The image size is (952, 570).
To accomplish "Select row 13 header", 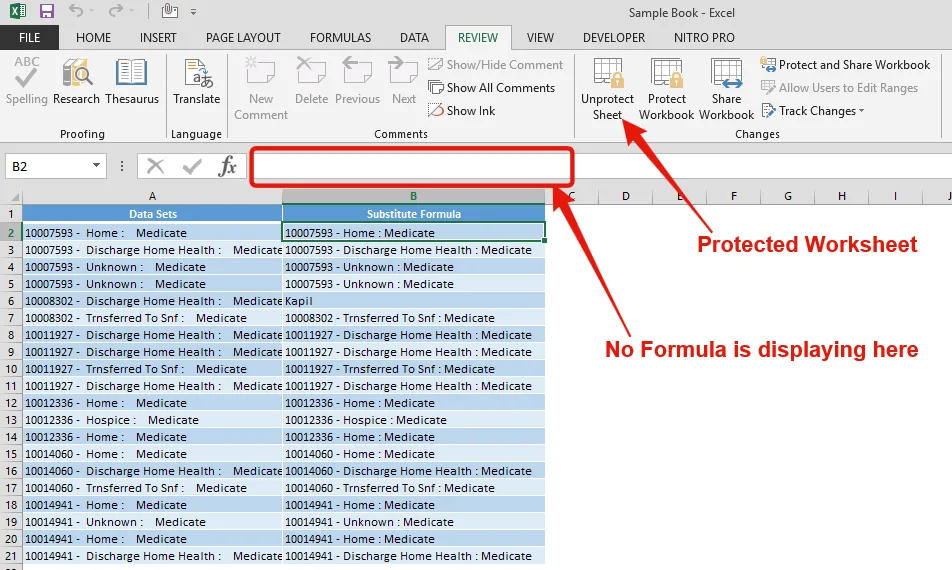I will click(x=11, y=420).
